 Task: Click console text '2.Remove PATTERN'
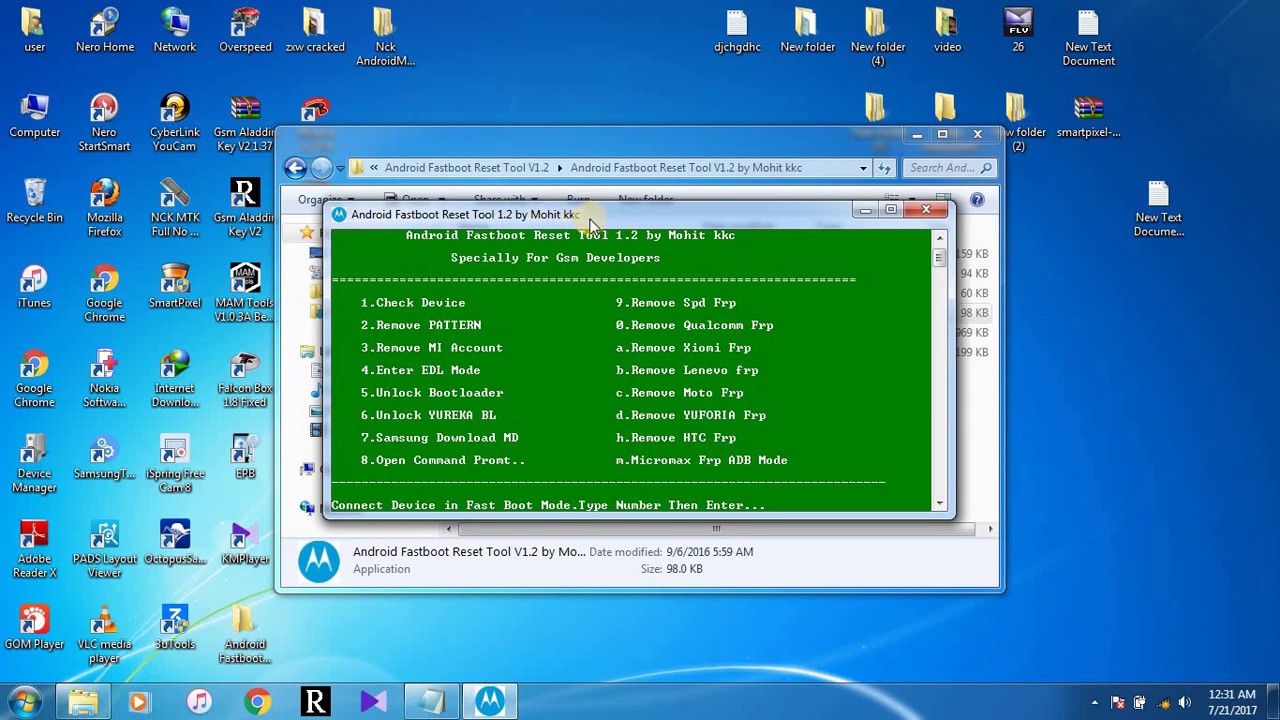tap(421, 325)
